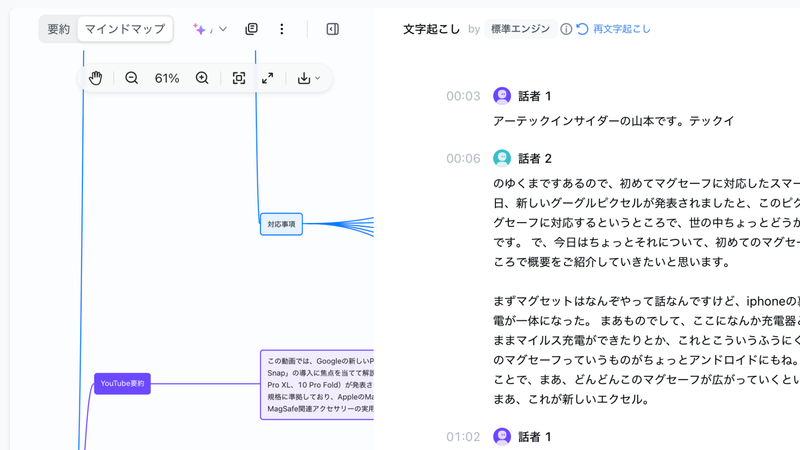The height and width of the screenshot is (450, 800).
Task: Select the マインドマップ tab
Action: point(125,29)
